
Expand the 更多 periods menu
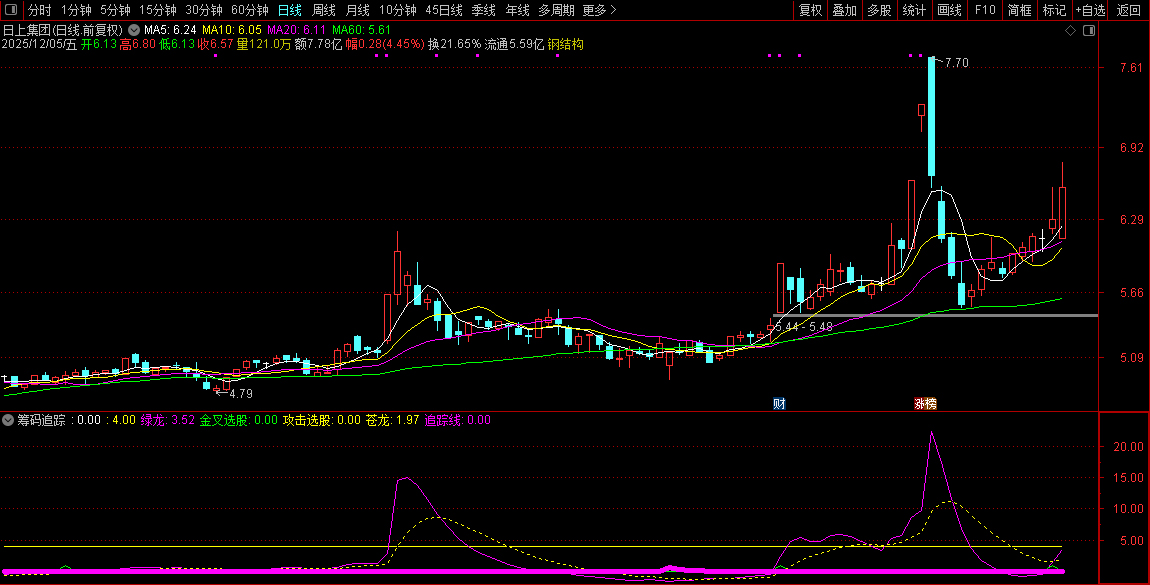pos(599,10)
